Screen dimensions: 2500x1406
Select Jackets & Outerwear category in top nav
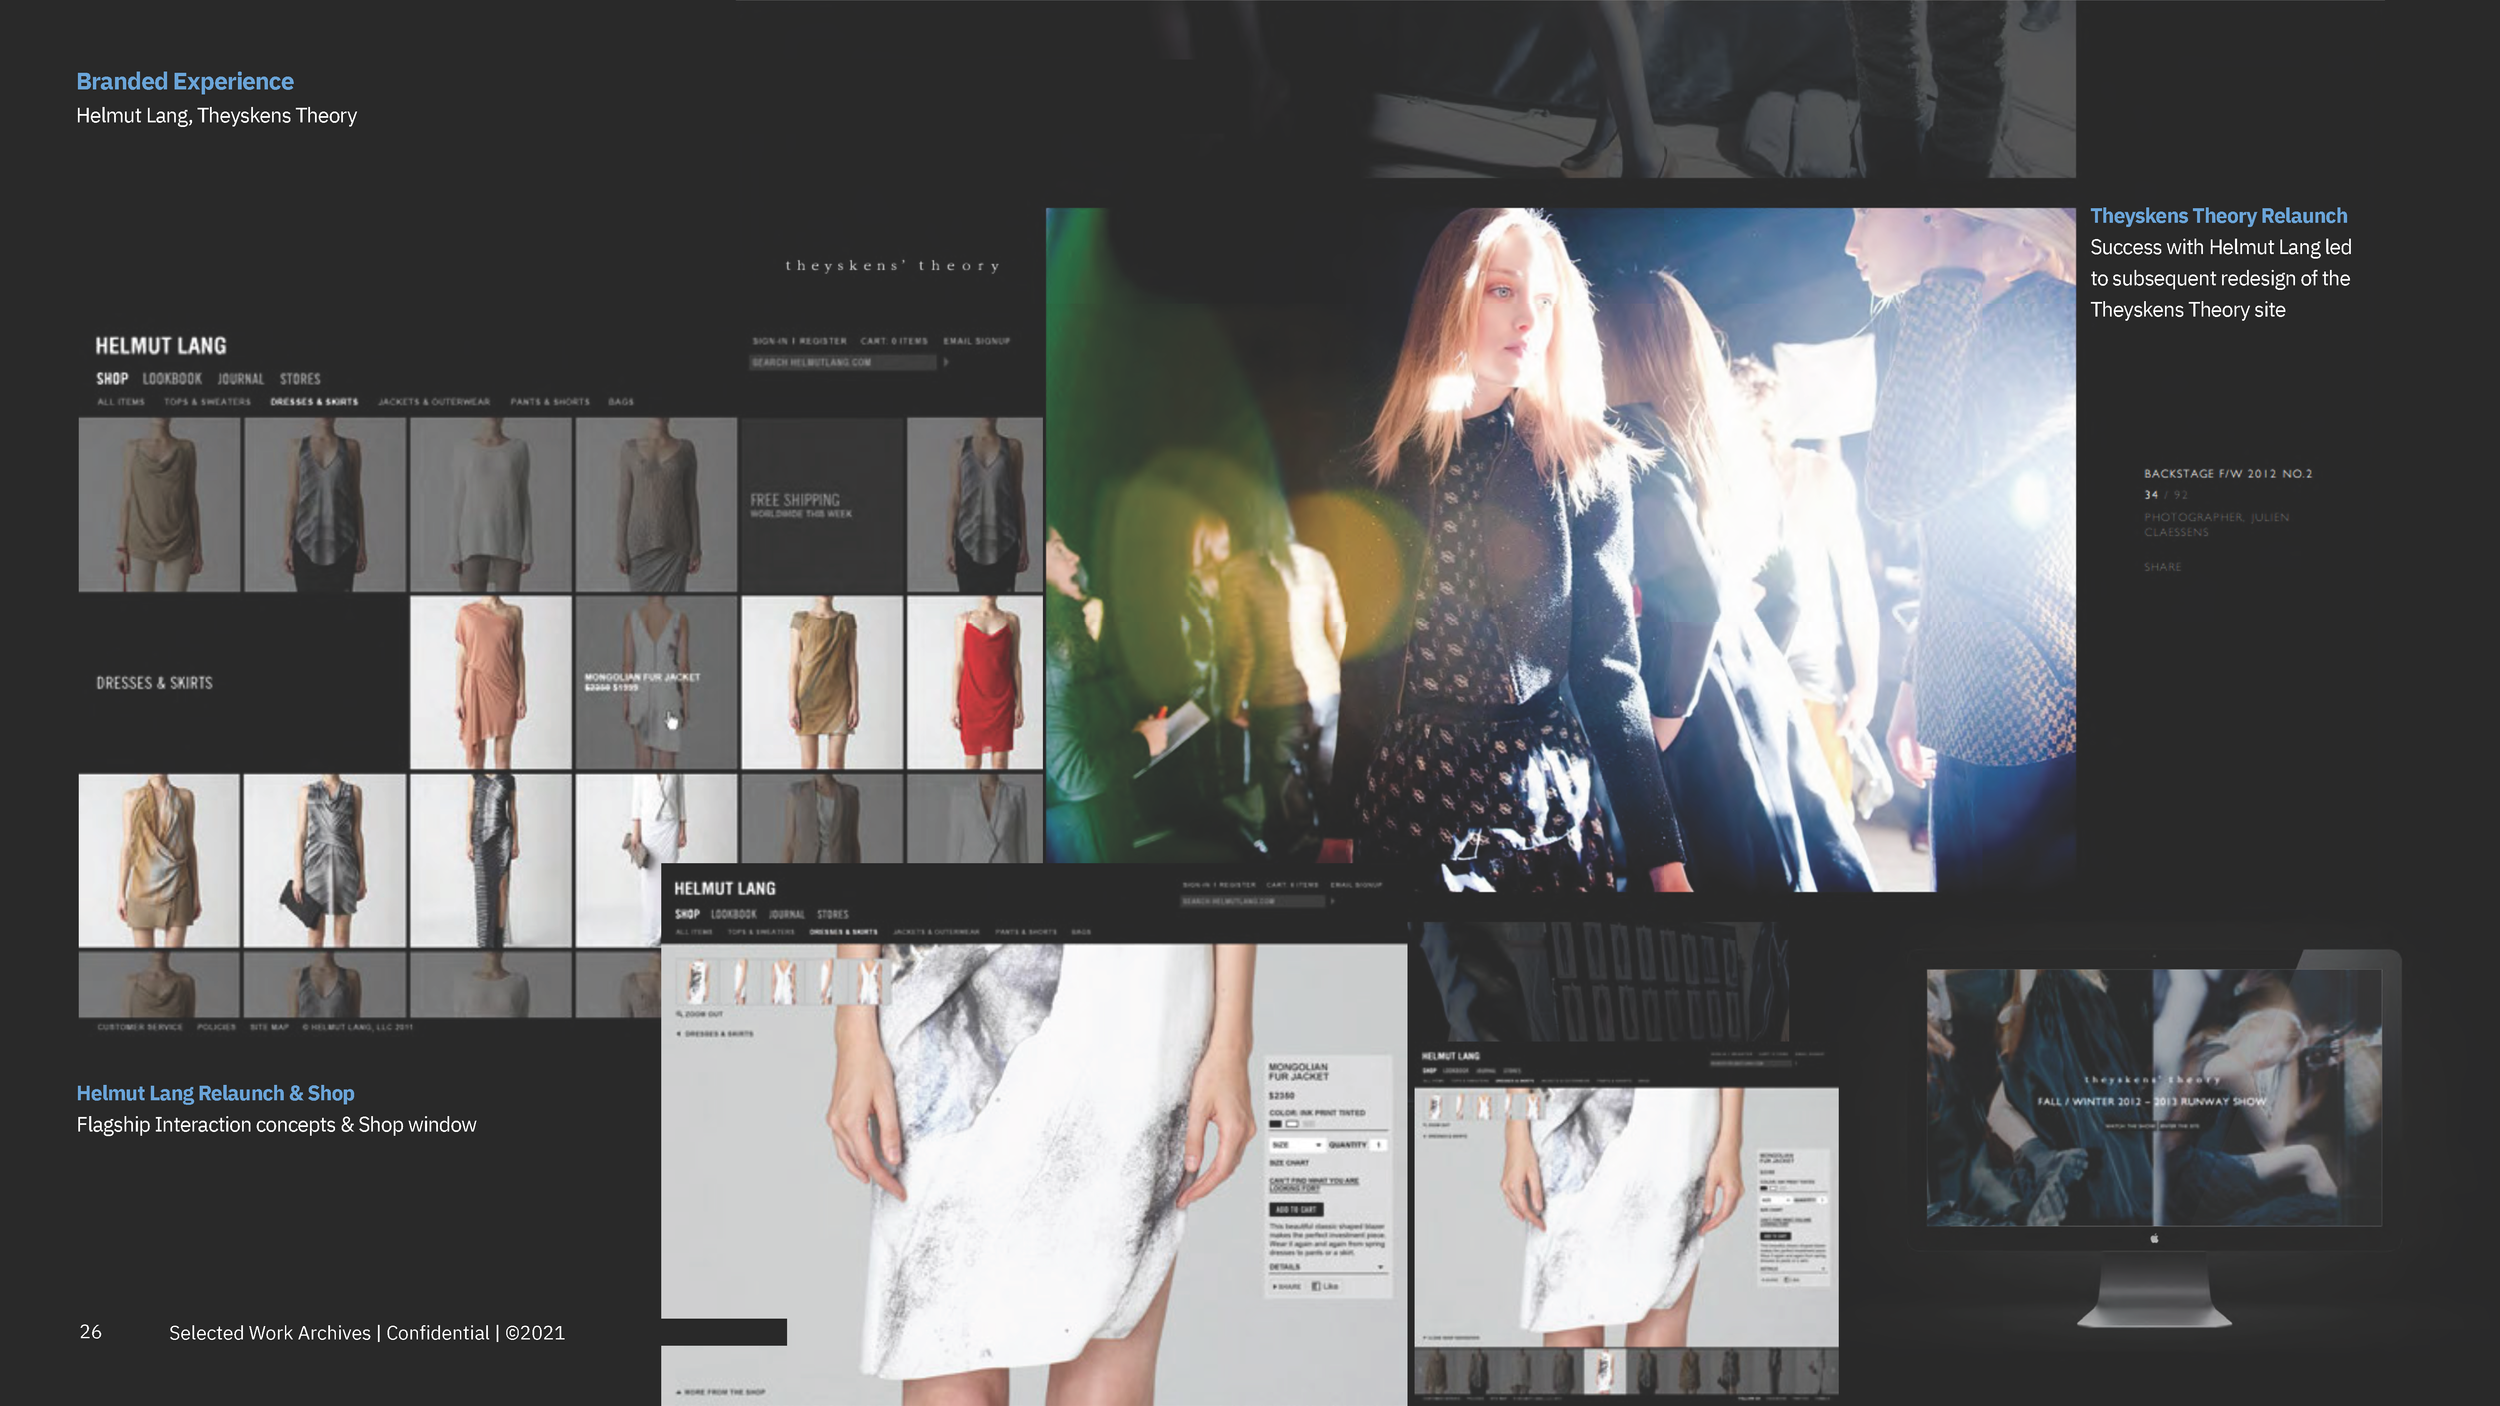pos(434,402)
